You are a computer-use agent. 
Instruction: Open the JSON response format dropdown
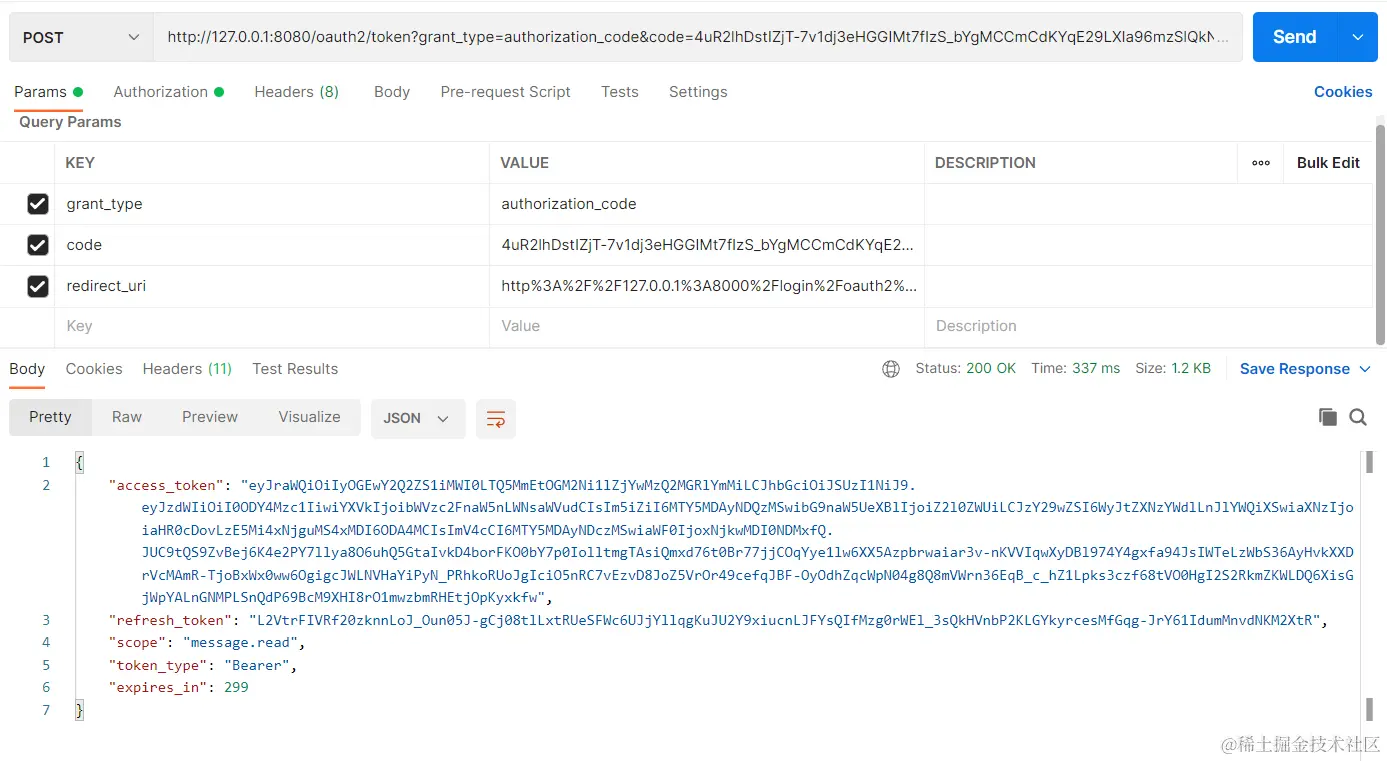coord(417,419)
